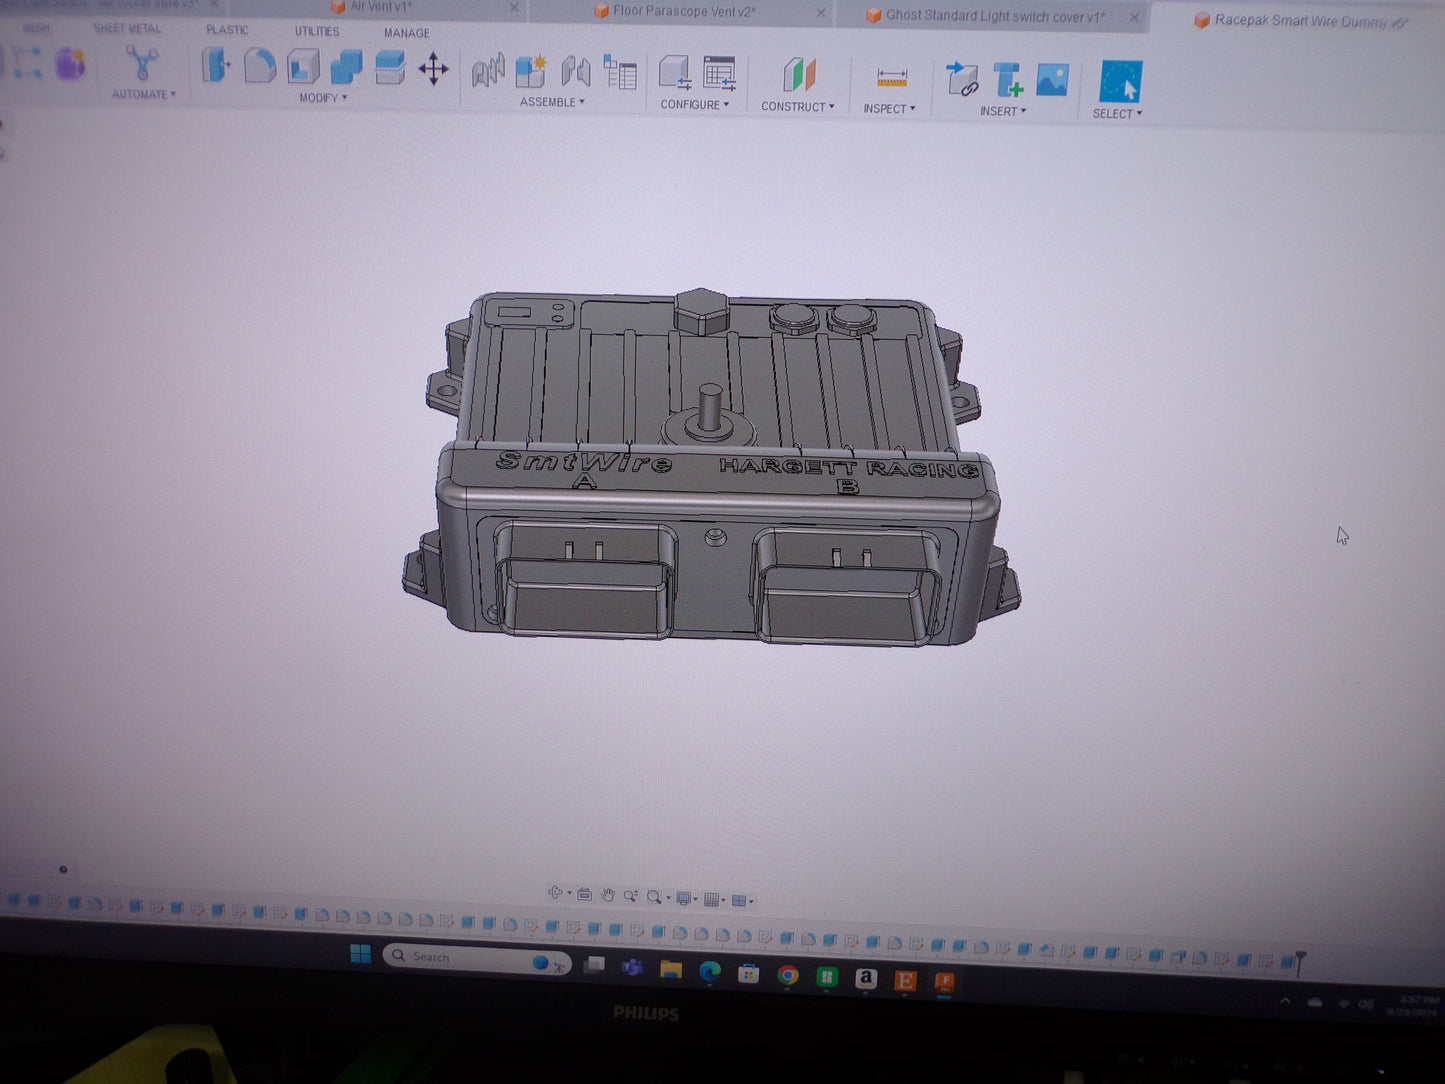Open the Insert image canvas icon
The height and width of the screenshot is (1084, 1445).
click(1052, 80)
